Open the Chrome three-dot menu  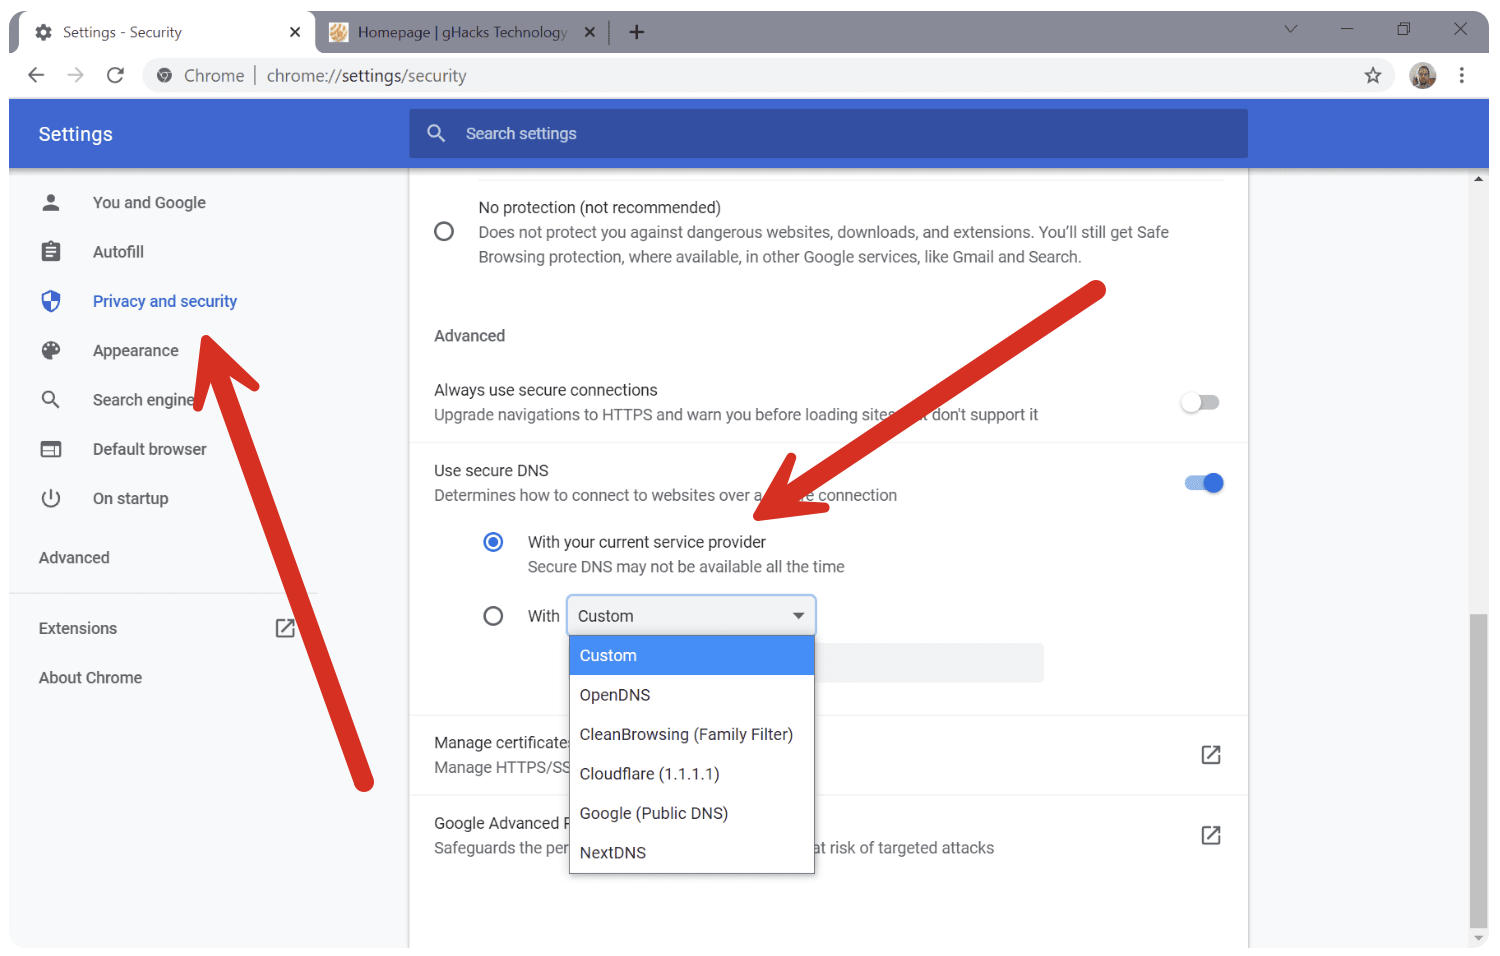click(x=1461, y=75)
